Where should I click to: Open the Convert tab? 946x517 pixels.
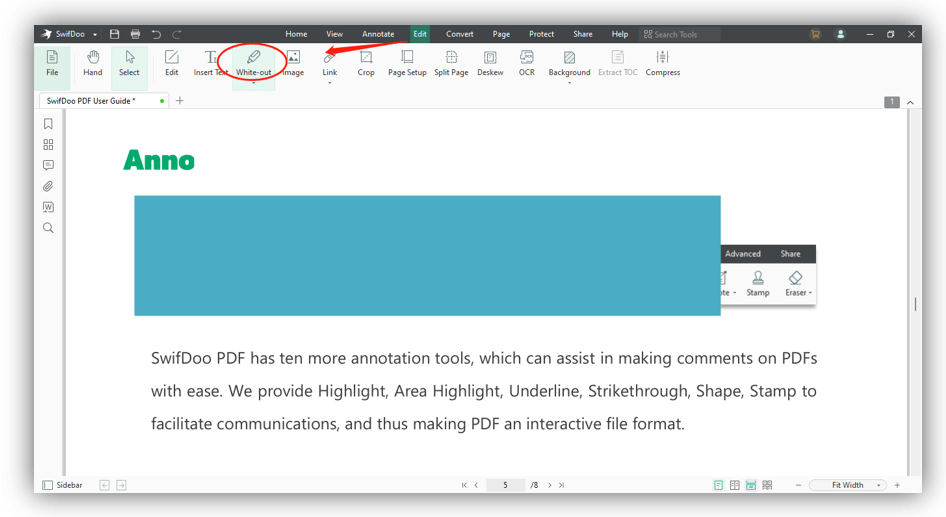pos(460,34)
